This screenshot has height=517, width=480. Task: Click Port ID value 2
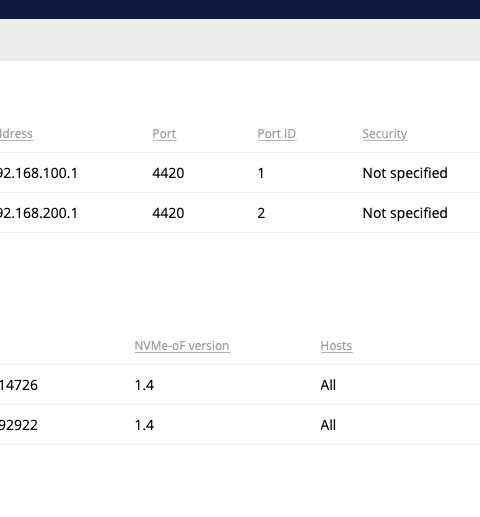coord(261,213)
